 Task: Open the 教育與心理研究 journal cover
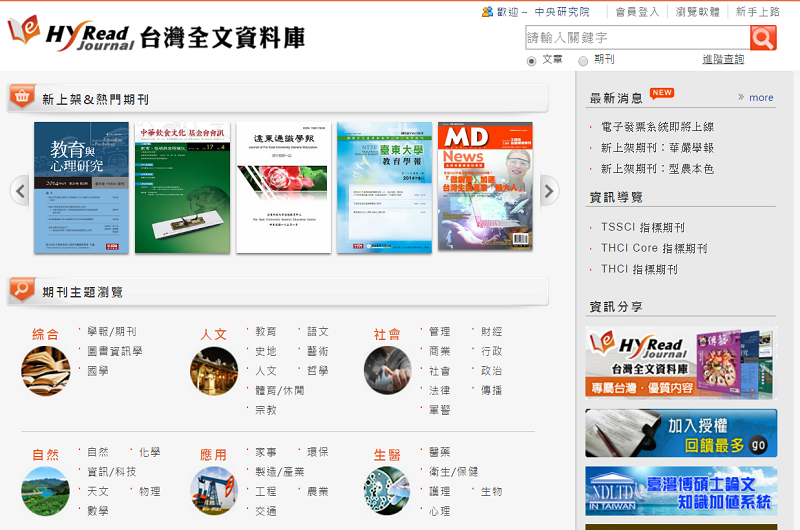pos(82,187)
